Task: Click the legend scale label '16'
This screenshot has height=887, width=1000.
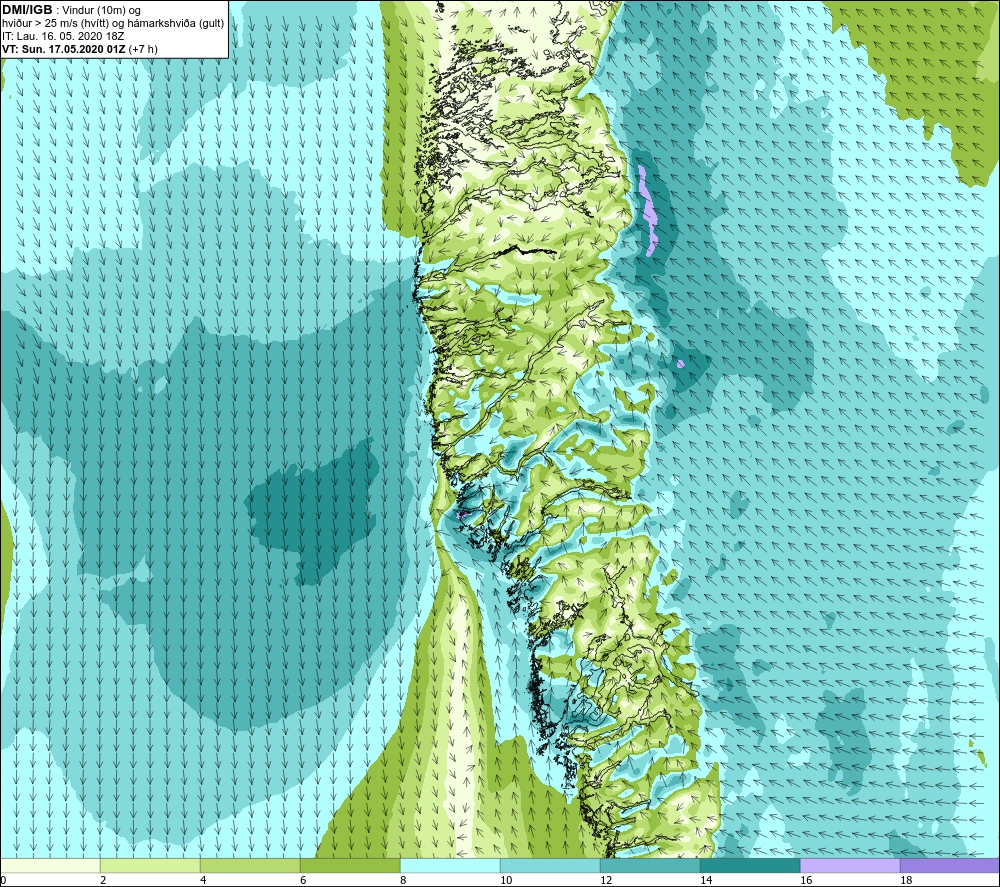Action: (806, 880)
